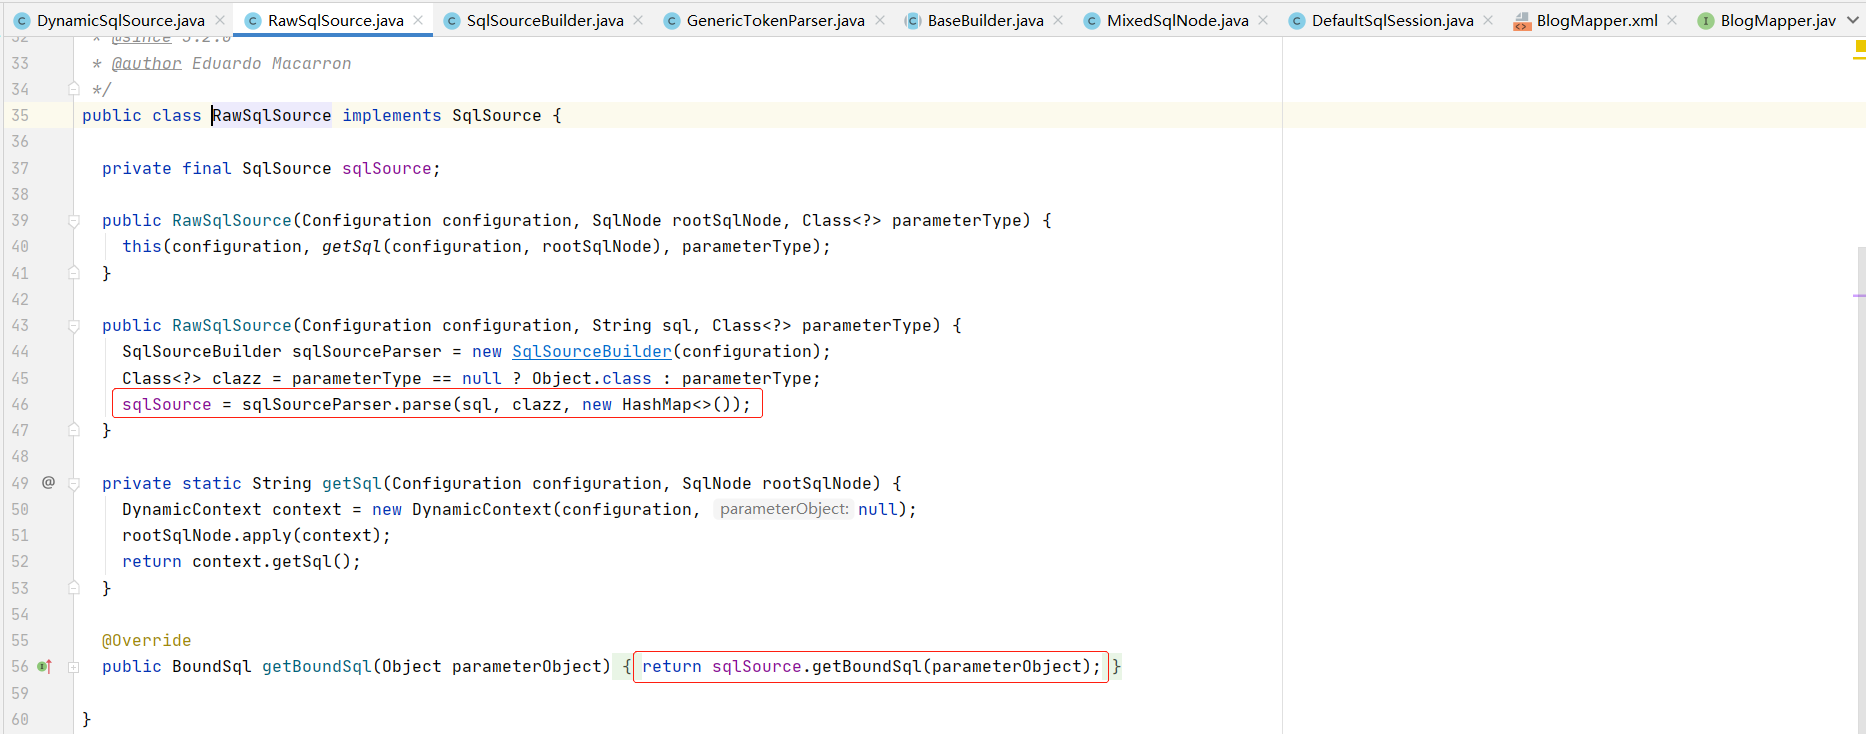Collapse the block ending at line 41
Viewport: 1866px width, 734px height.
coord(74,272)
